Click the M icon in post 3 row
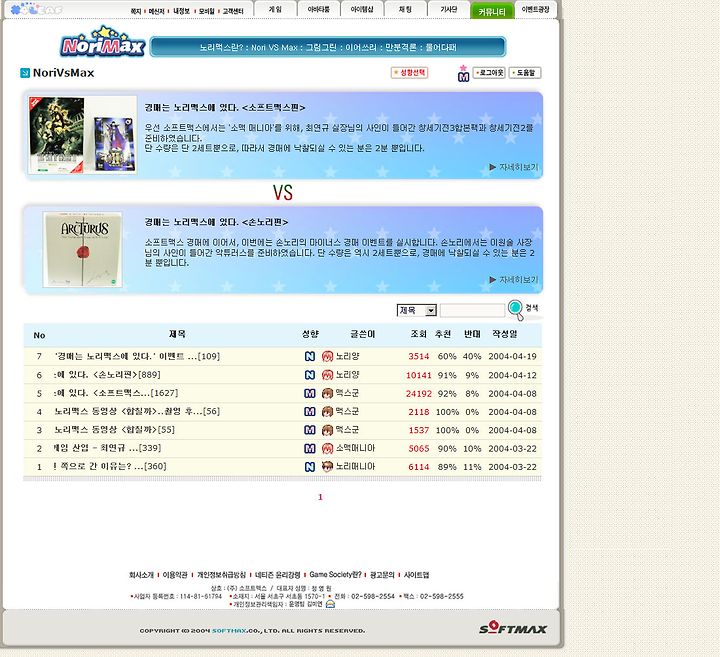 coord(310,430)
